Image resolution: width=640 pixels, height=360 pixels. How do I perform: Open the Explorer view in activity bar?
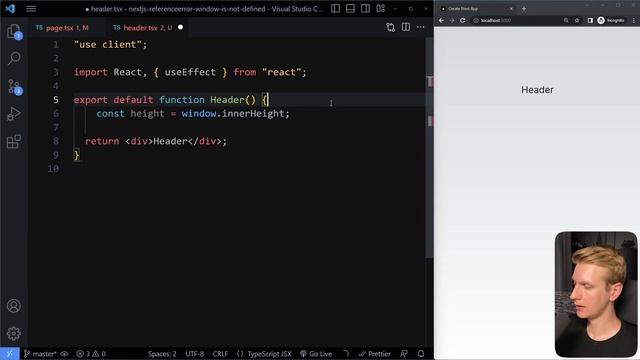(x=14, y=31)
